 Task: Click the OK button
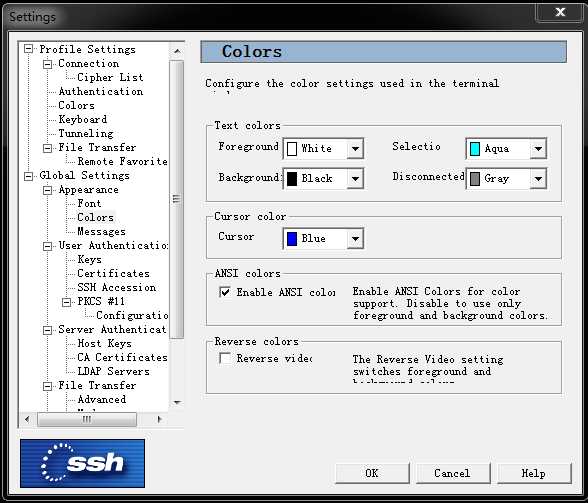point(372,473)
